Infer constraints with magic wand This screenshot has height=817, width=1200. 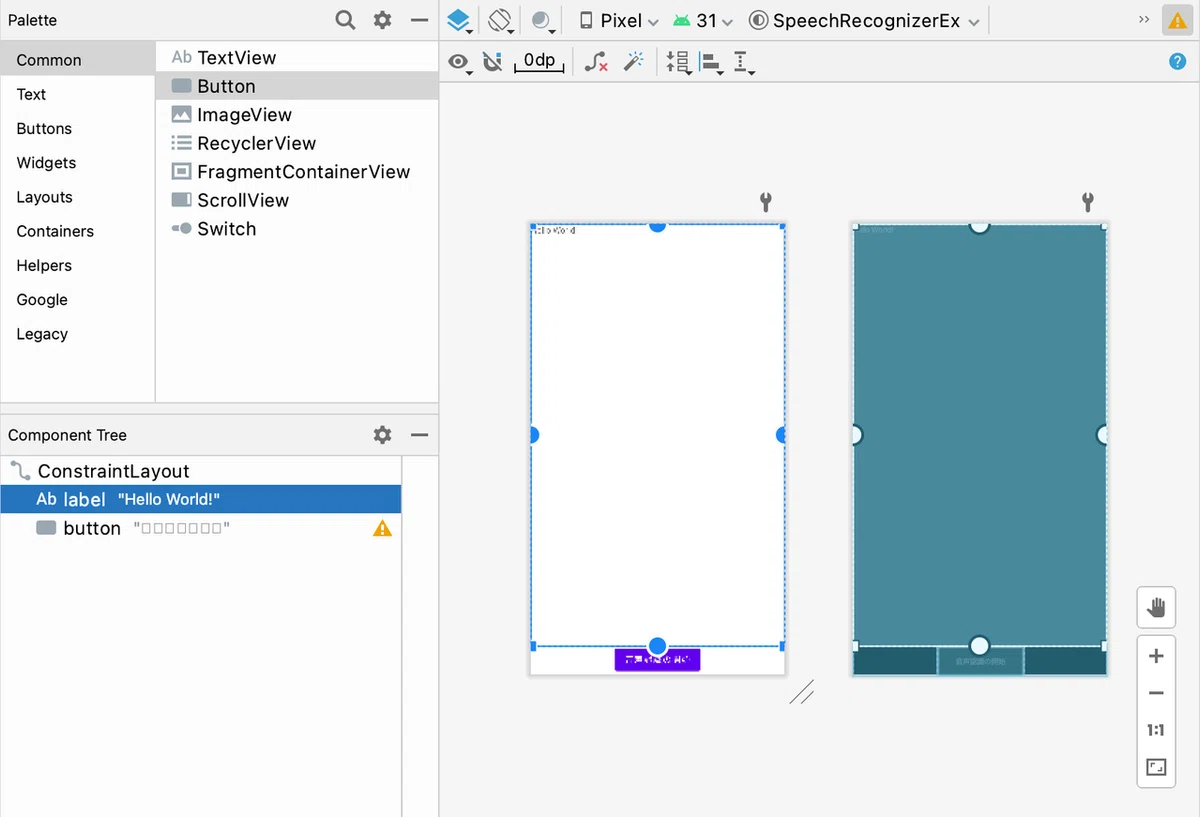(633, 62)
